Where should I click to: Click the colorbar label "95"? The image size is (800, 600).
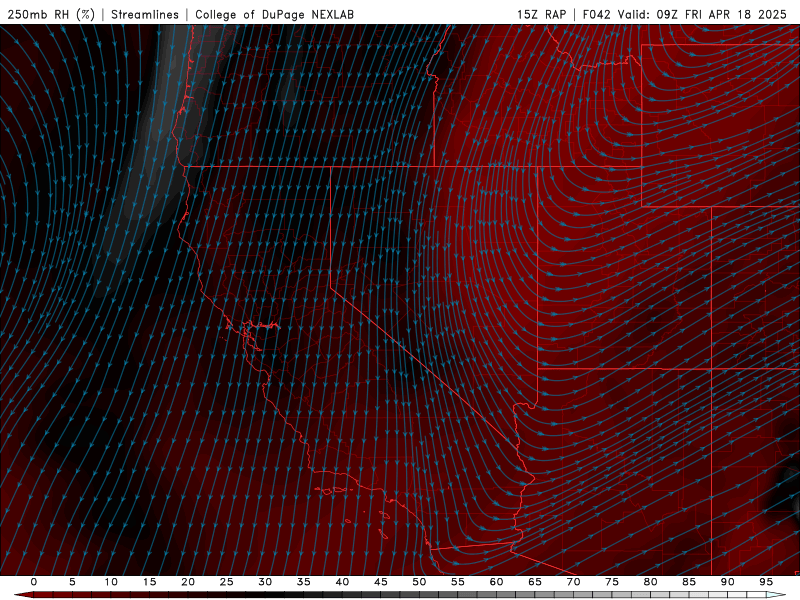pos(766,582)
